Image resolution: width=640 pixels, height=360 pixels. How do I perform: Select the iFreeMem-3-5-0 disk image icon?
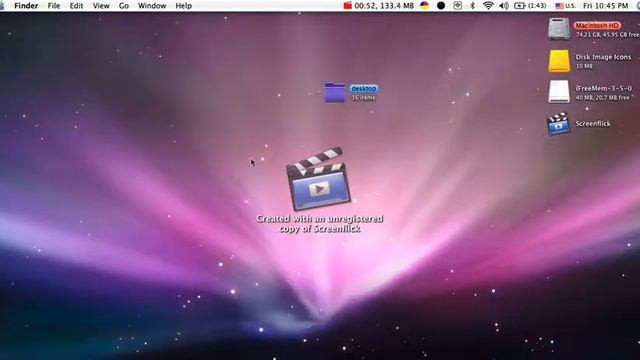pos(559,91)
